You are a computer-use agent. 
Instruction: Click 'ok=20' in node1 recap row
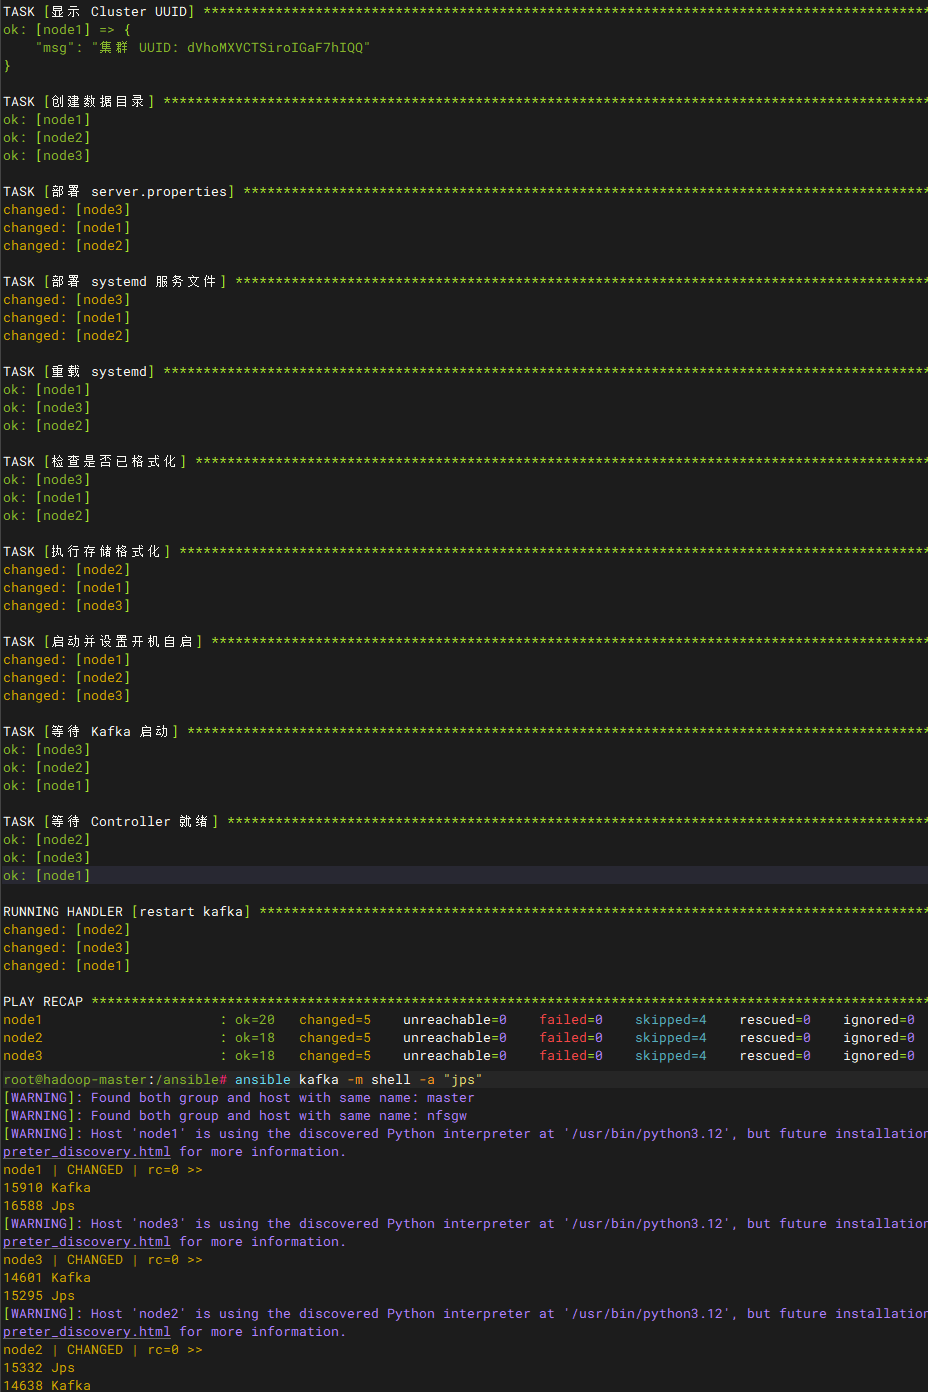[255, 1020]
